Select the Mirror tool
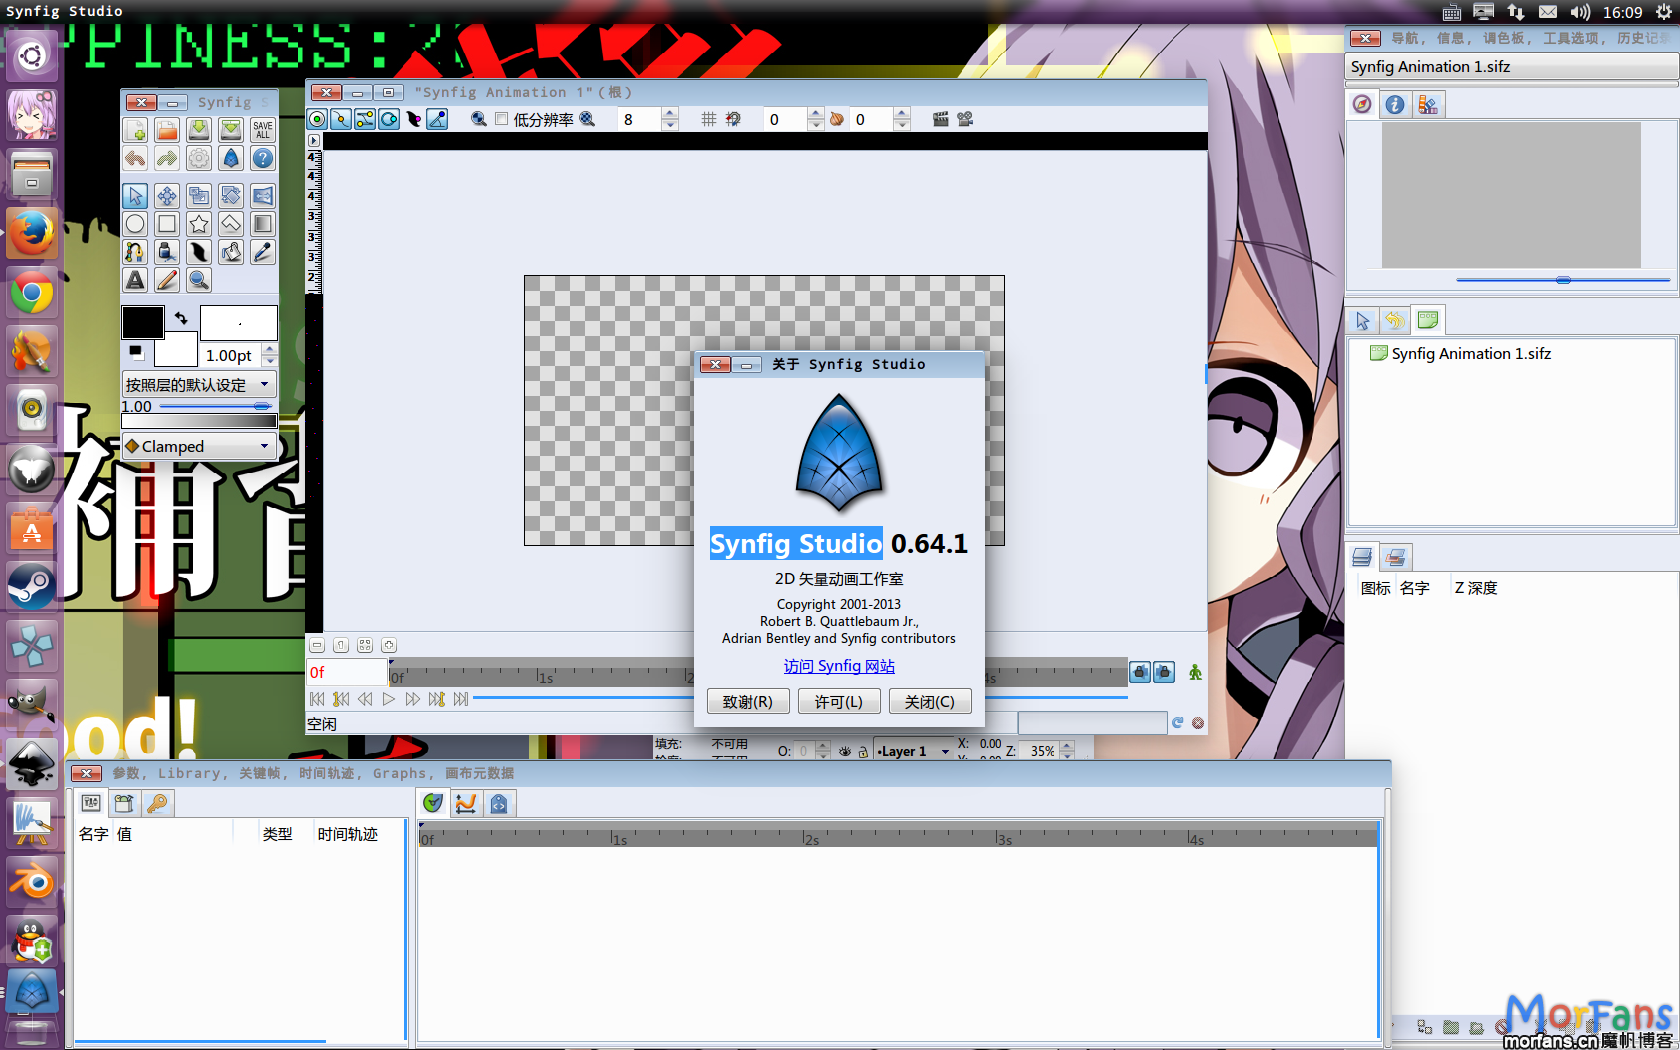Image resolution: width=1680 pixels, height=1050 pixels. (x=263, y=196)
